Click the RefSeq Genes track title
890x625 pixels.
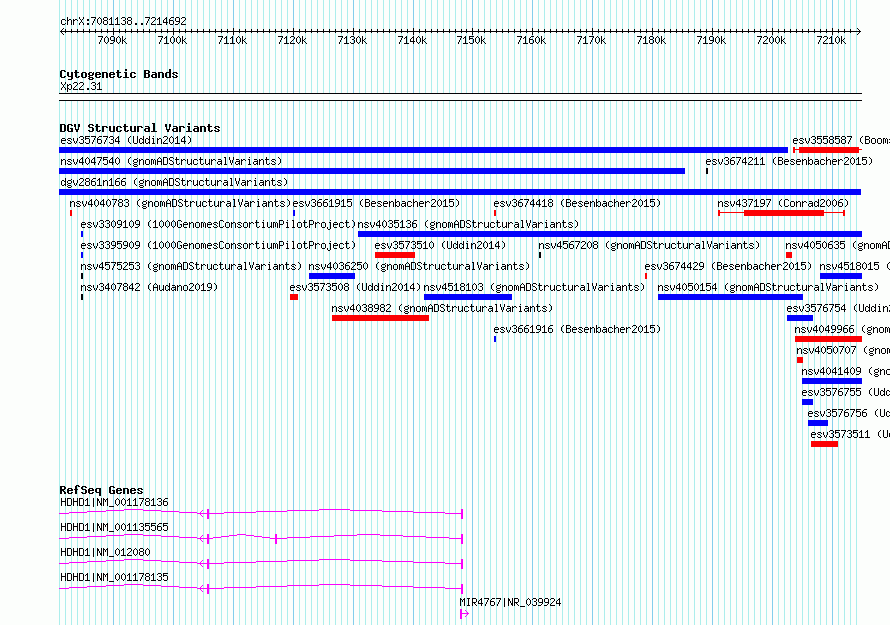coord(101,490)
